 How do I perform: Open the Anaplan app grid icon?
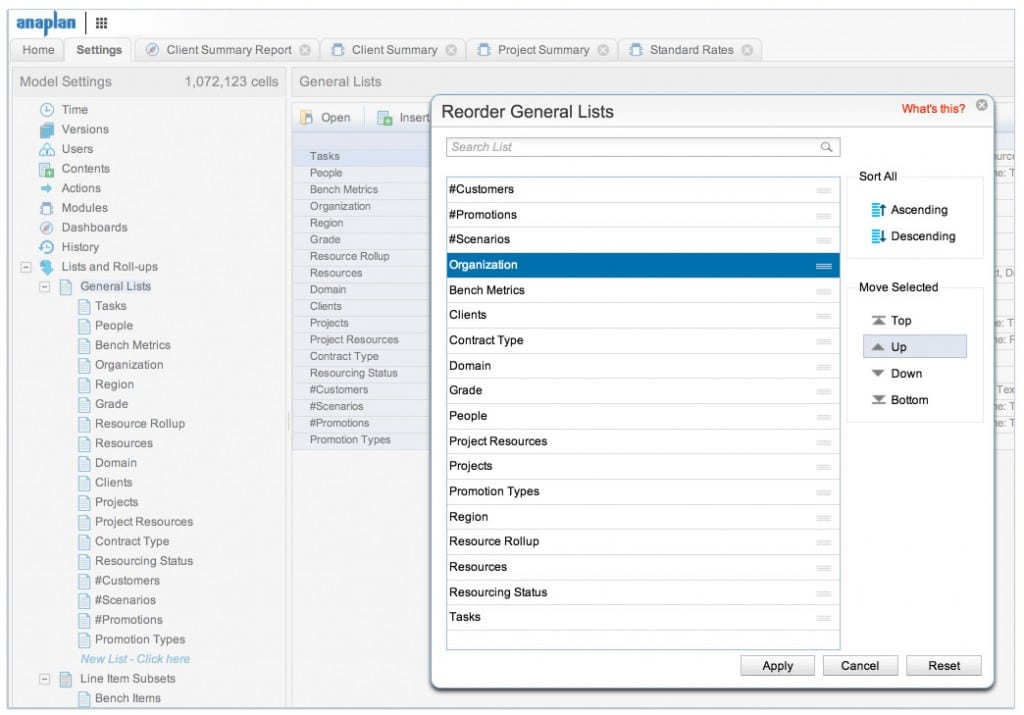(101, 24)
